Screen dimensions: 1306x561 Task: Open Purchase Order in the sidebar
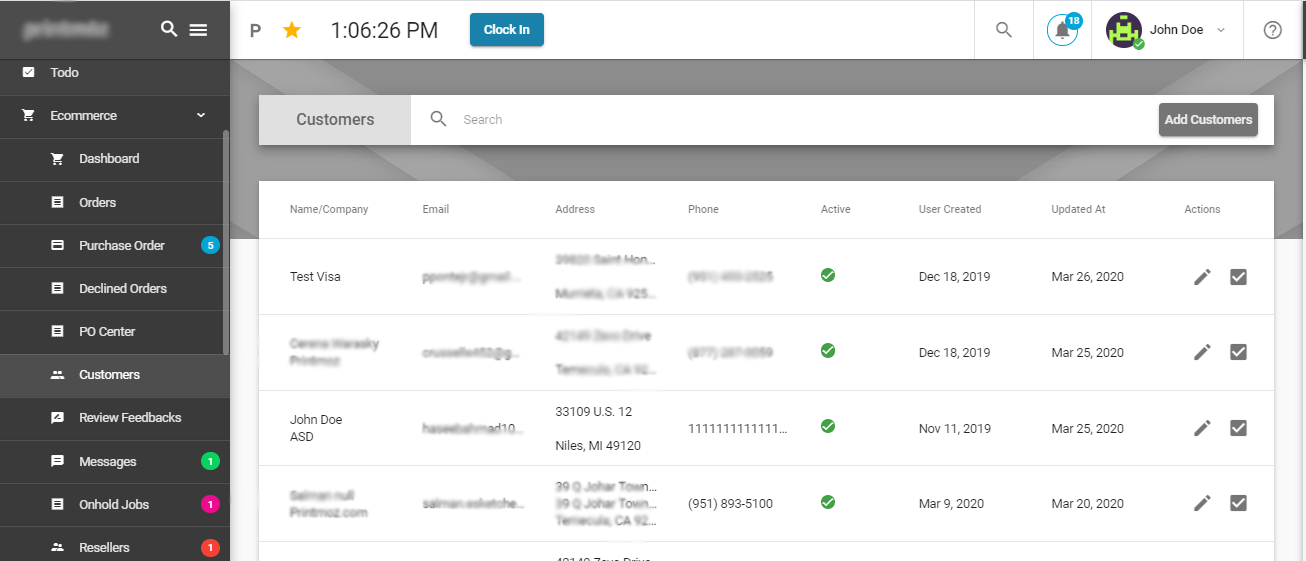(x=122, y=245)
